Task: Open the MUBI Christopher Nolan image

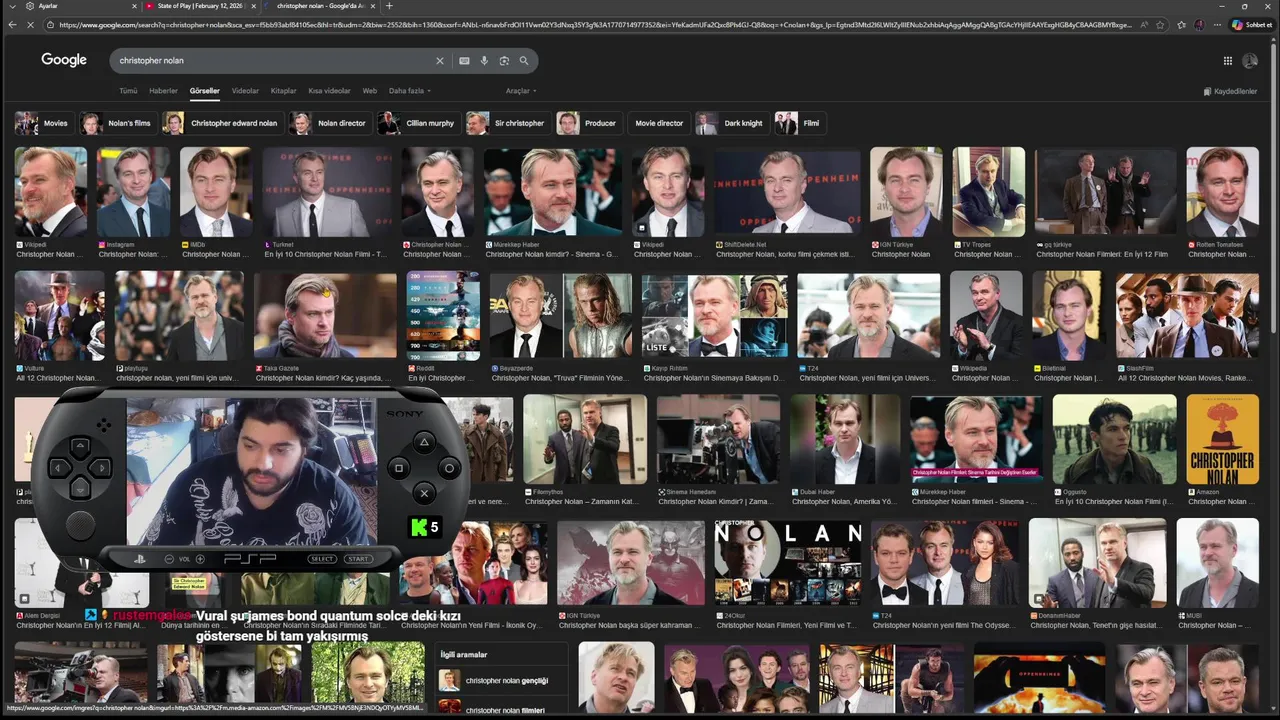Action: pyautogui.click(x=1217, y=563)
